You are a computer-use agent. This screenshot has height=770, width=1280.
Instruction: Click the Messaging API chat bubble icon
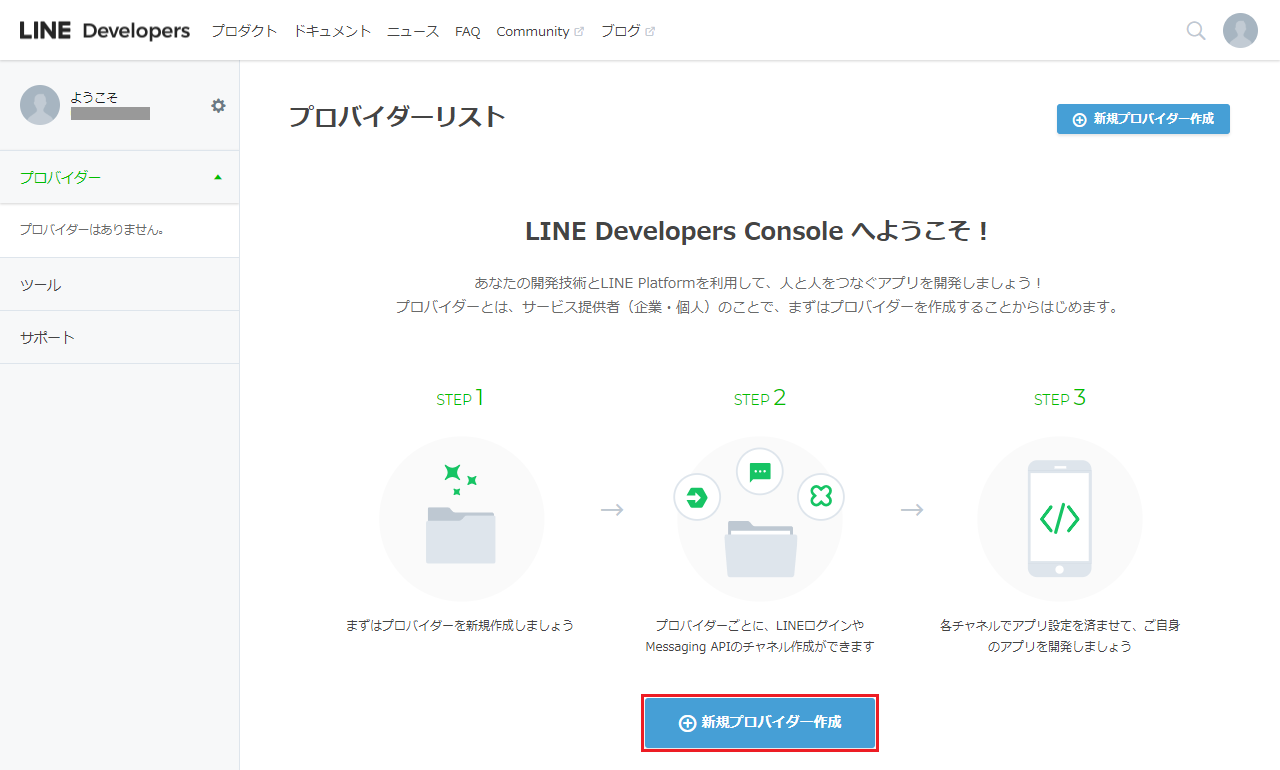tap(760, 472)
